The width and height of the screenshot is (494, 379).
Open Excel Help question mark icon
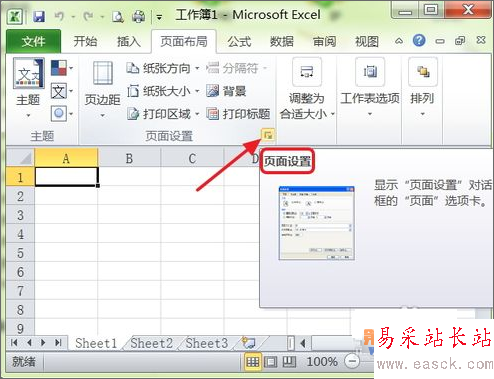[x=419, y=41]
